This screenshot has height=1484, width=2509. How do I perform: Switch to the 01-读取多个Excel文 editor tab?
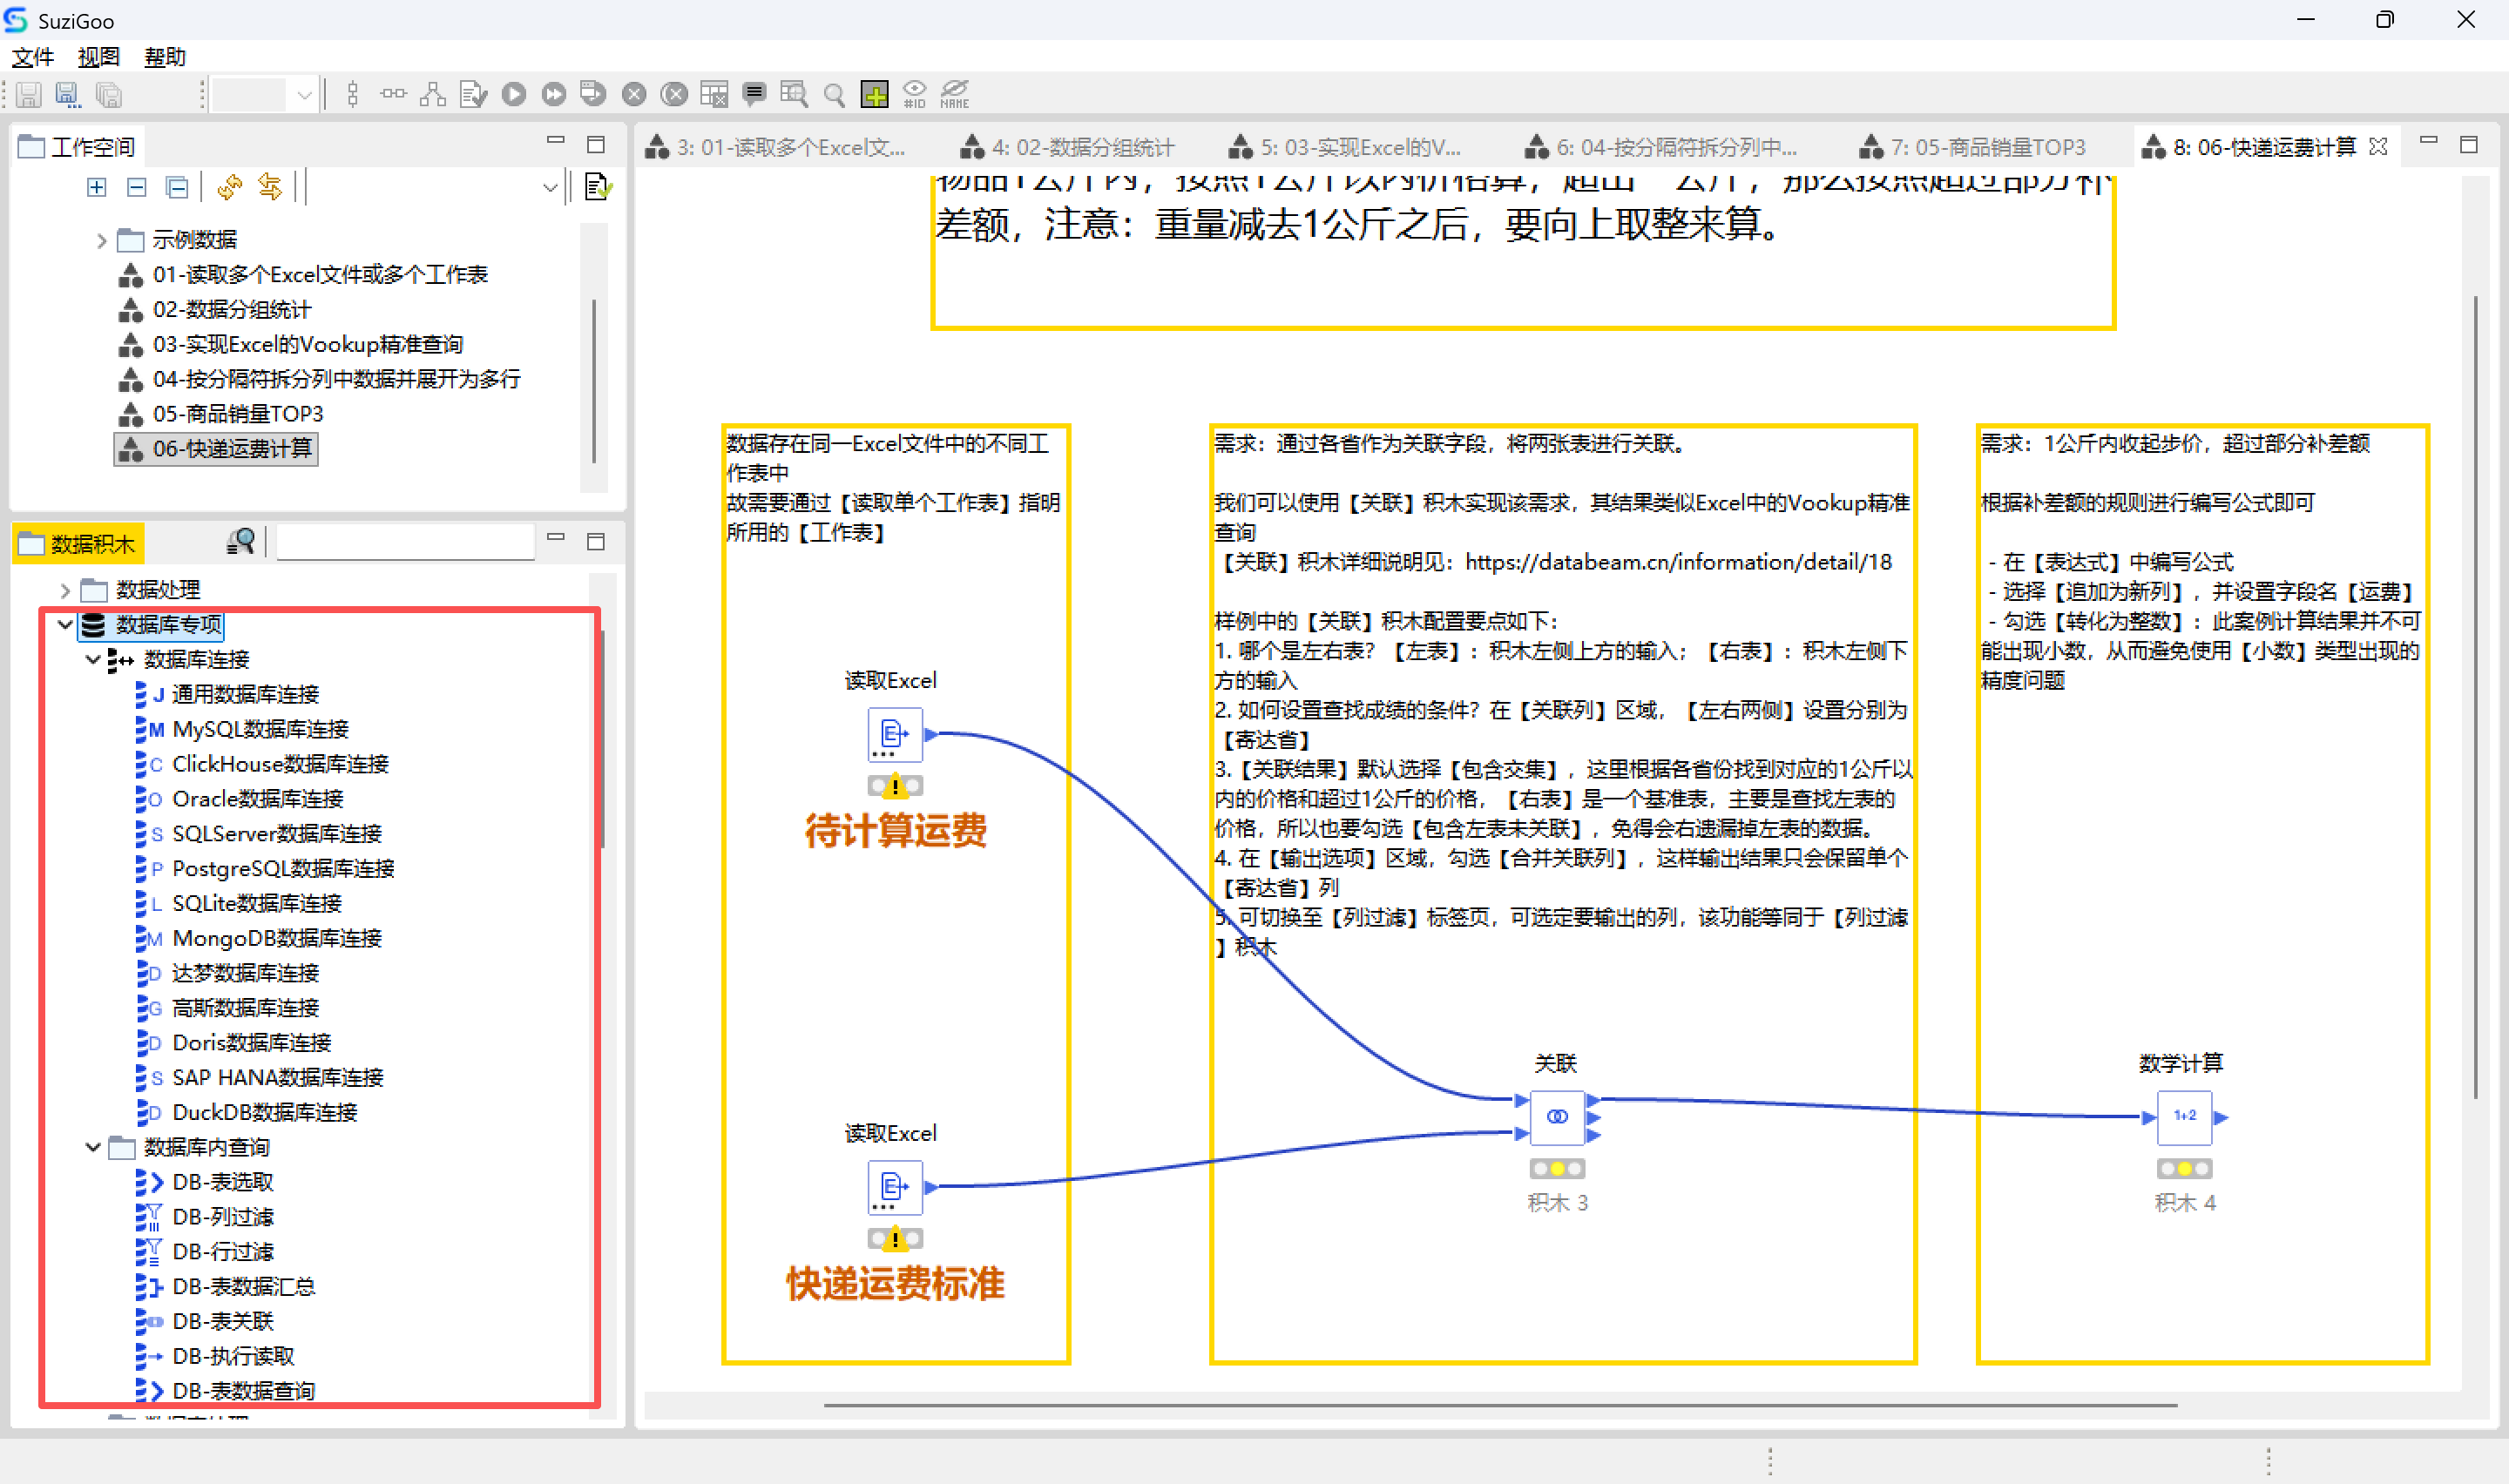point(776,148)
